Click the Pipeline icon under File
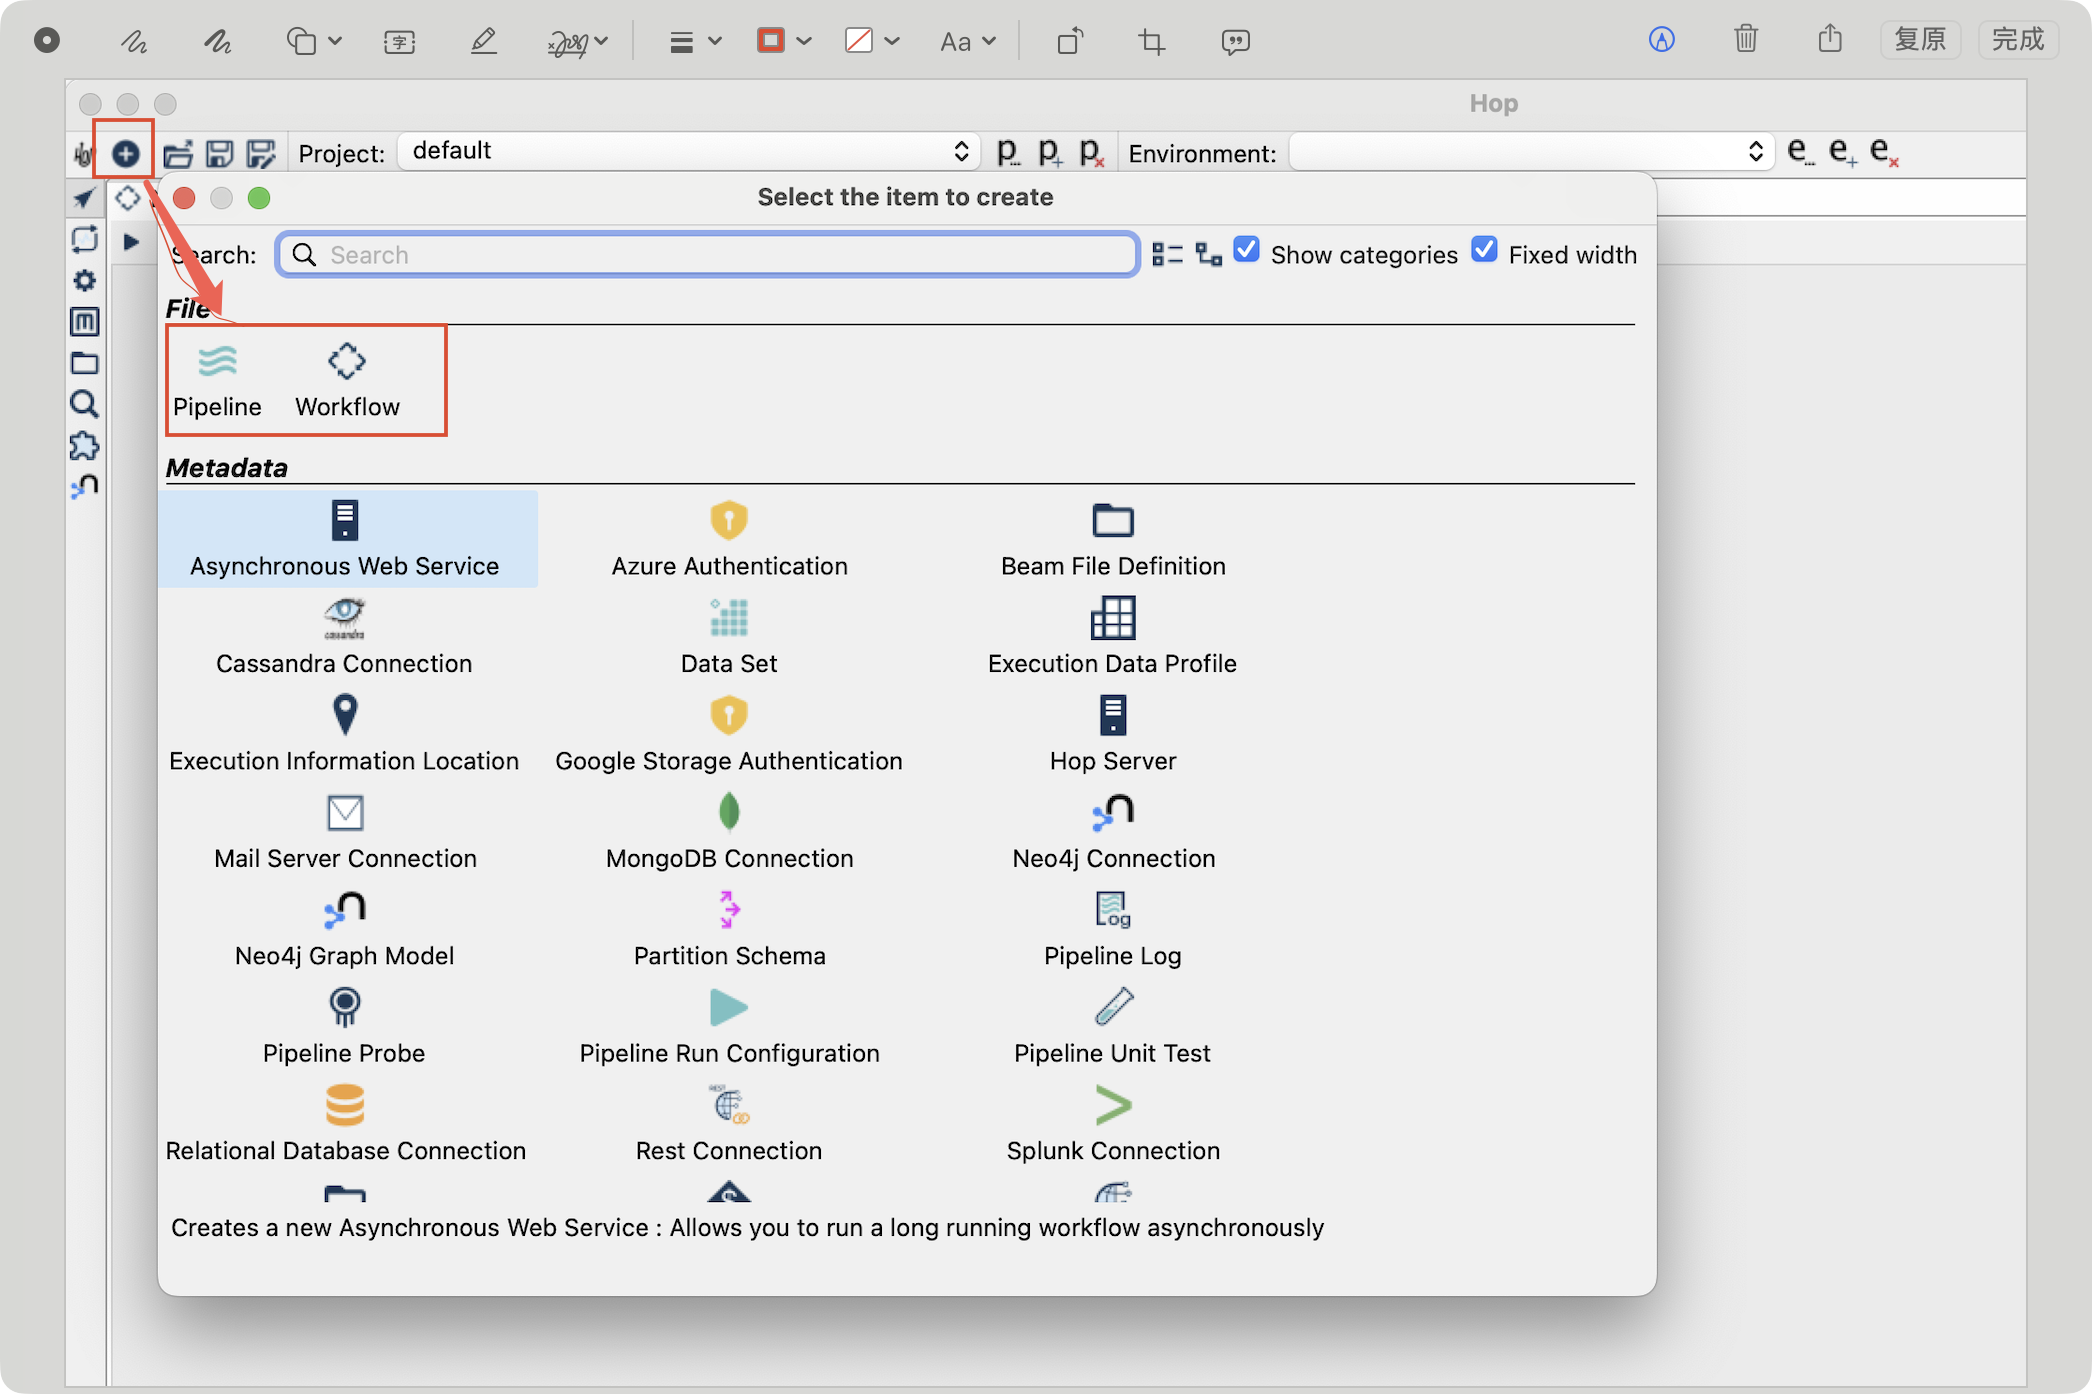 pos(217,362)
